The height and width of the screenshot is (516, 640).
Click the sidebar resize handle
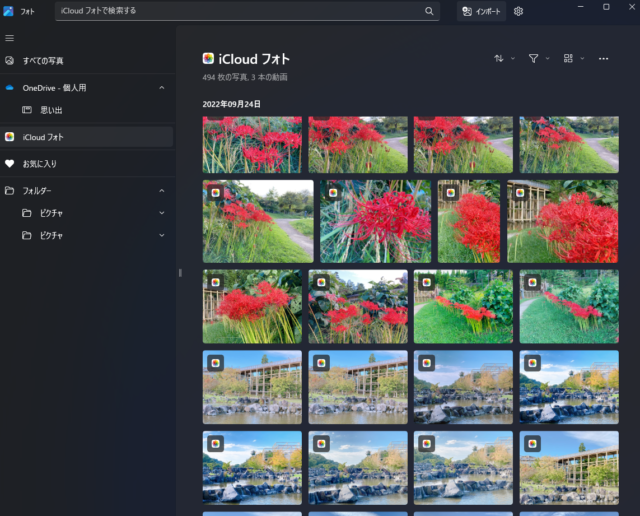tap(180, 273)
